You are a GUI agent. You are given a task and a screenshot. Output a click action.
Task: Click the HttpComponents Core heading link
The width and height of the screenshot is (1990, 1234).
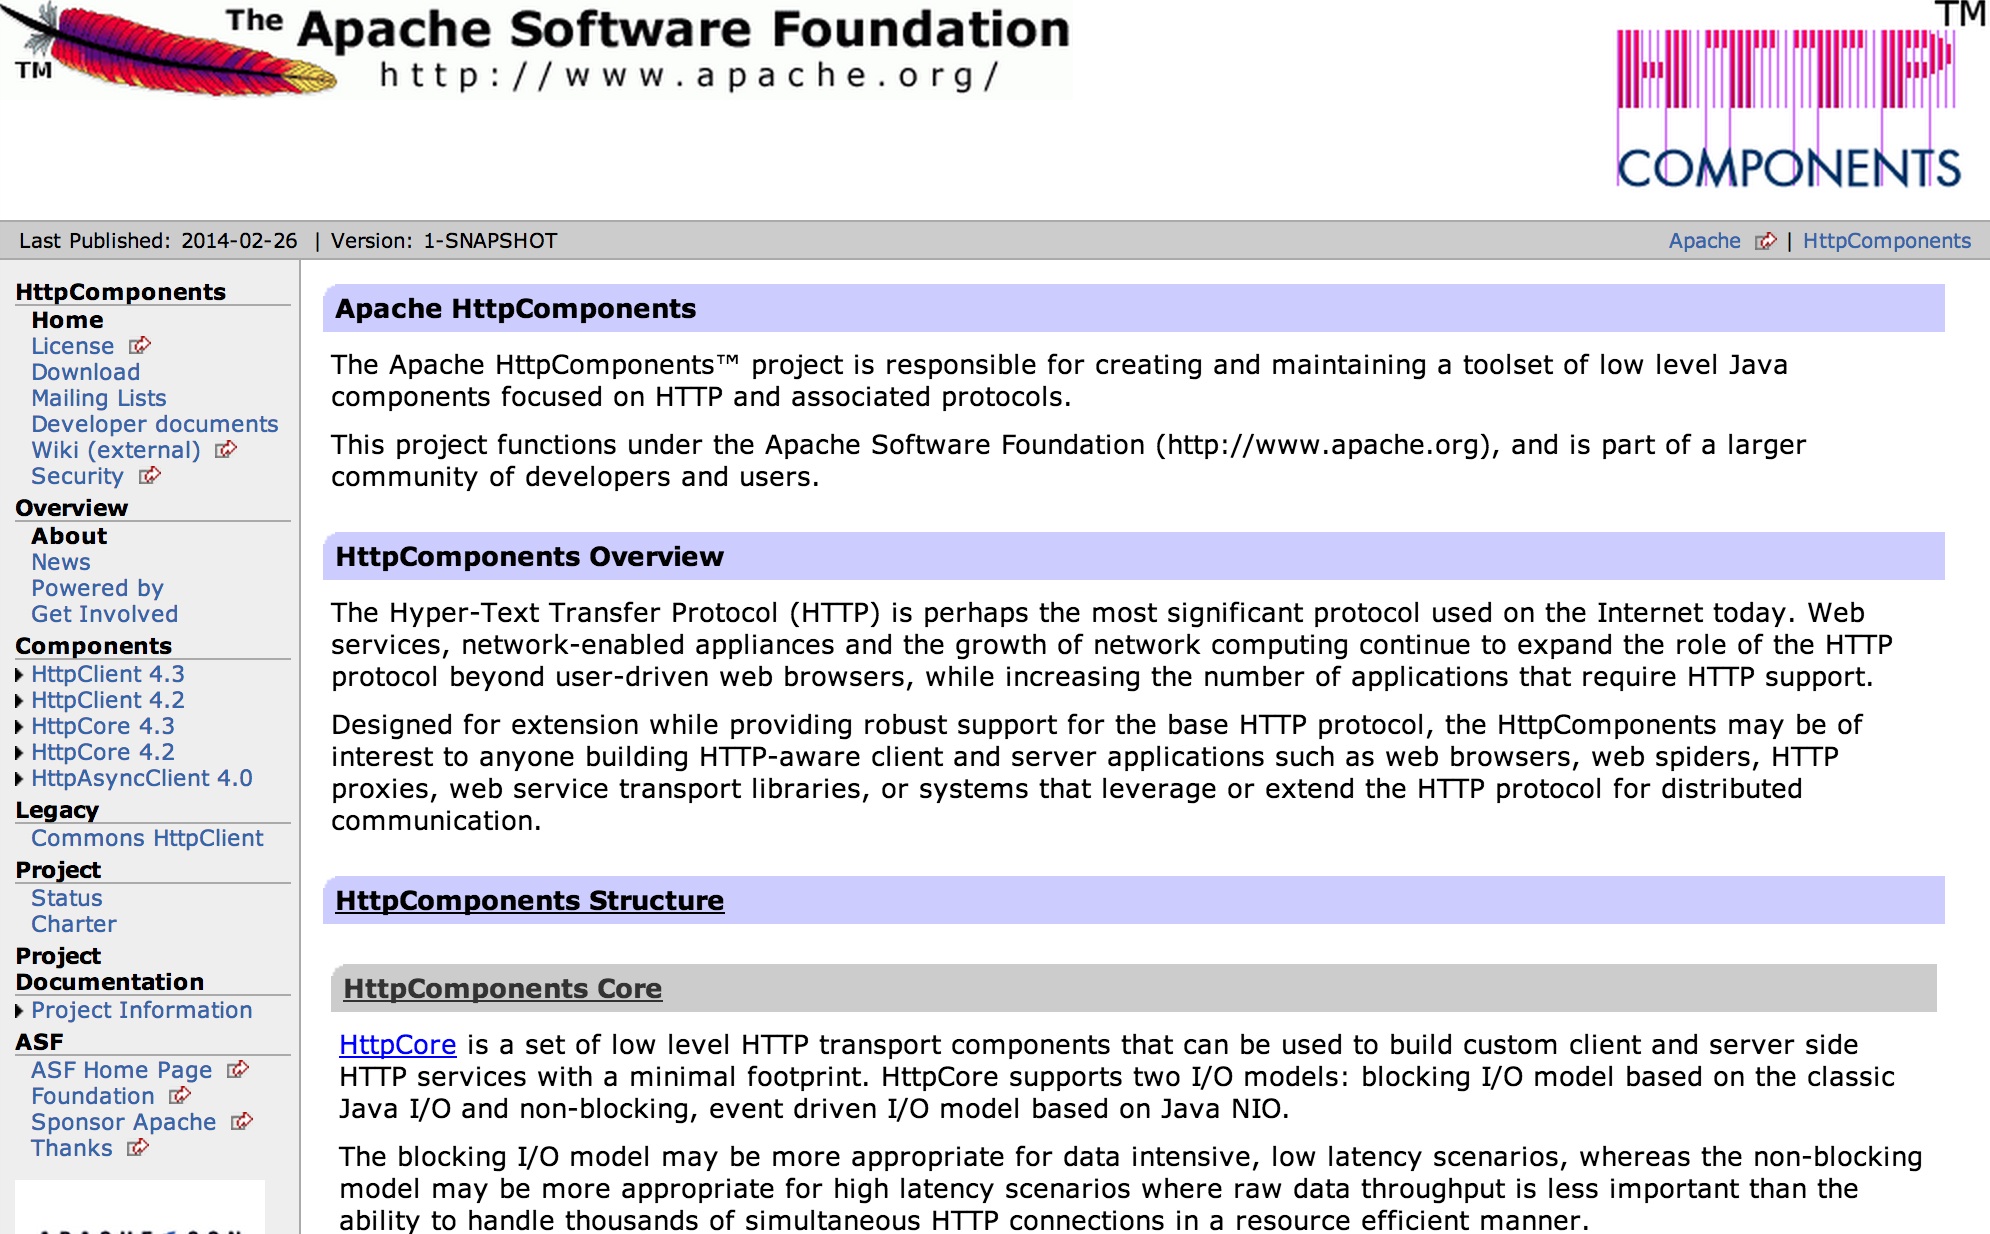point(503,989)
